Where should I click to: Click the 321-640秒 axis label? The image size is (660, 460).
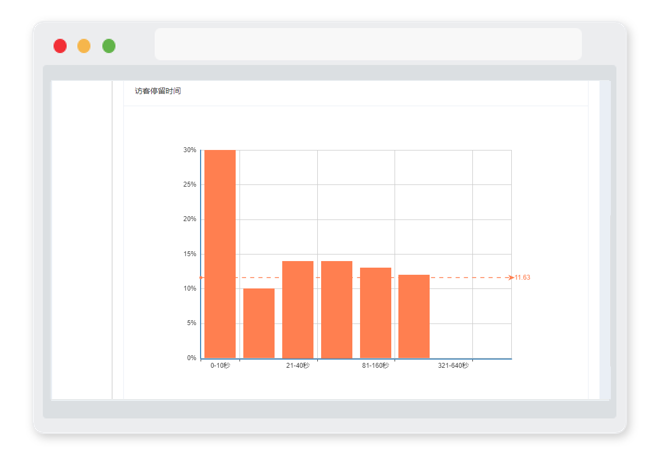pos(453,366)
